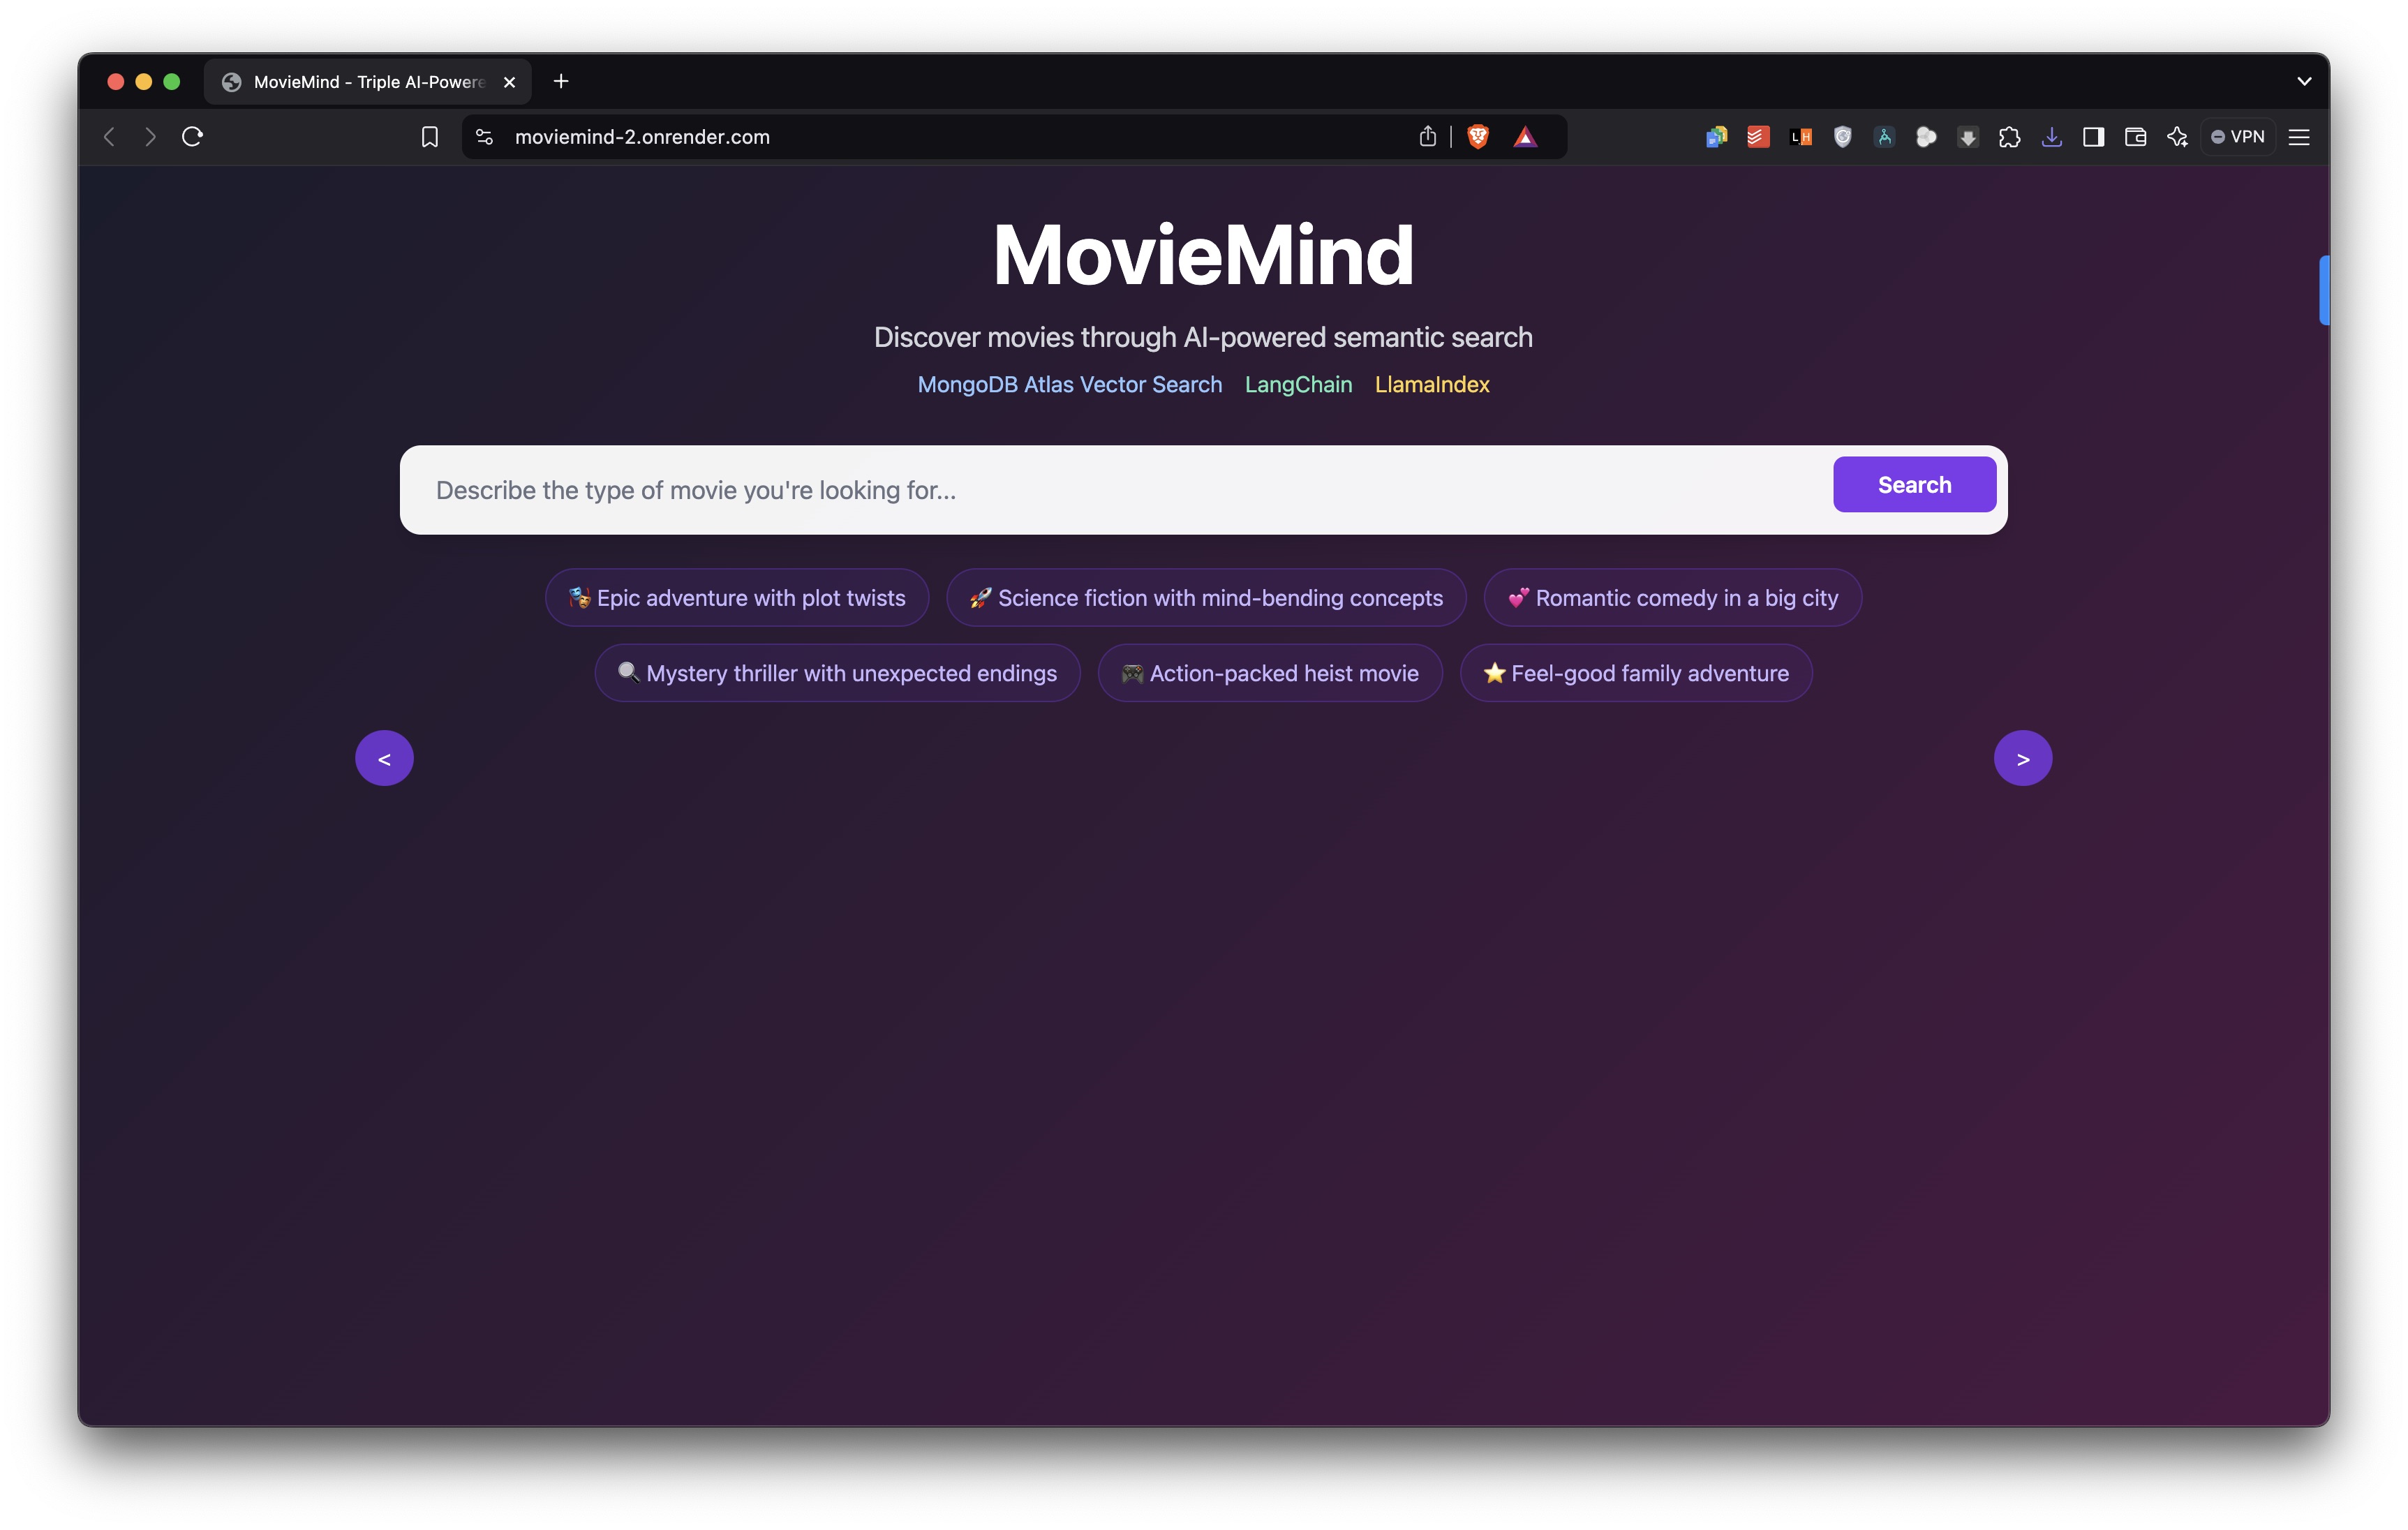The height and width of the screenshot is (1530, 2408).
Task: Open the Brave Wallet icon
Action: point(2135,137)
